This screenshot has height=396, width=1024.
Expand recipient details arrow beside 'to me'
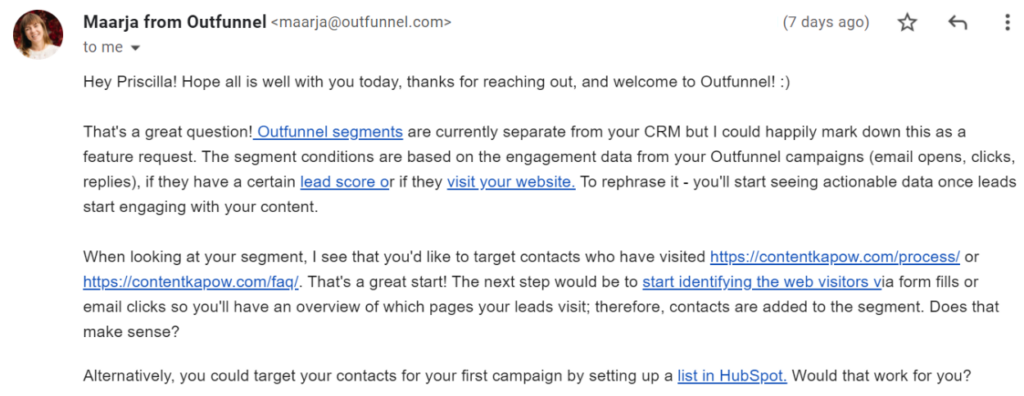136,48
